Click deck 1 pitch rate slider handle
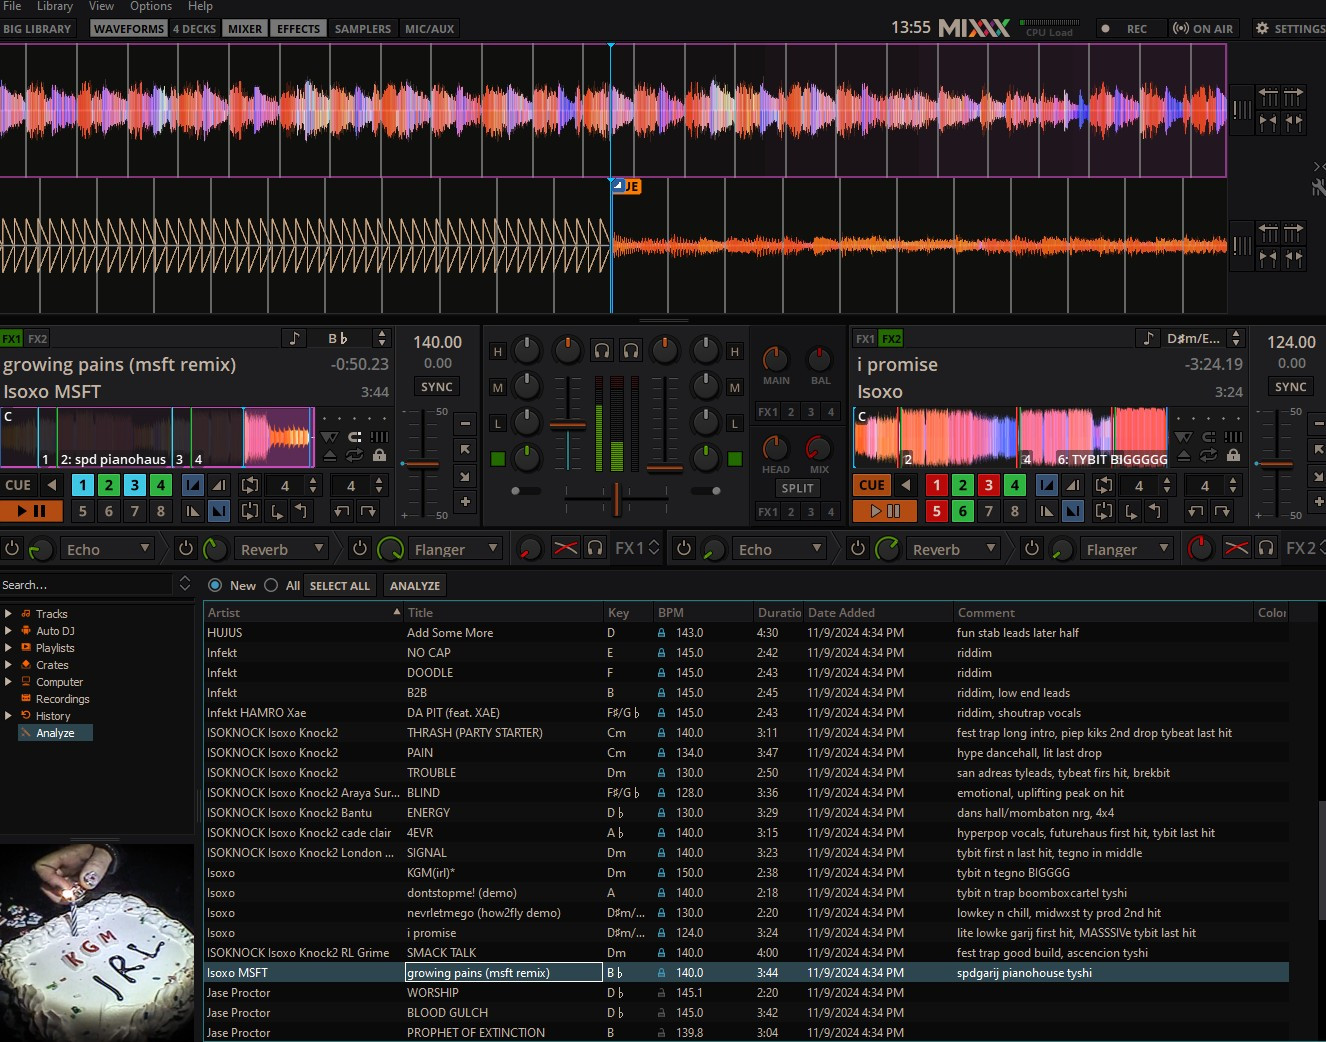Screen dimensions: 1326x1042 click(422, 464)
